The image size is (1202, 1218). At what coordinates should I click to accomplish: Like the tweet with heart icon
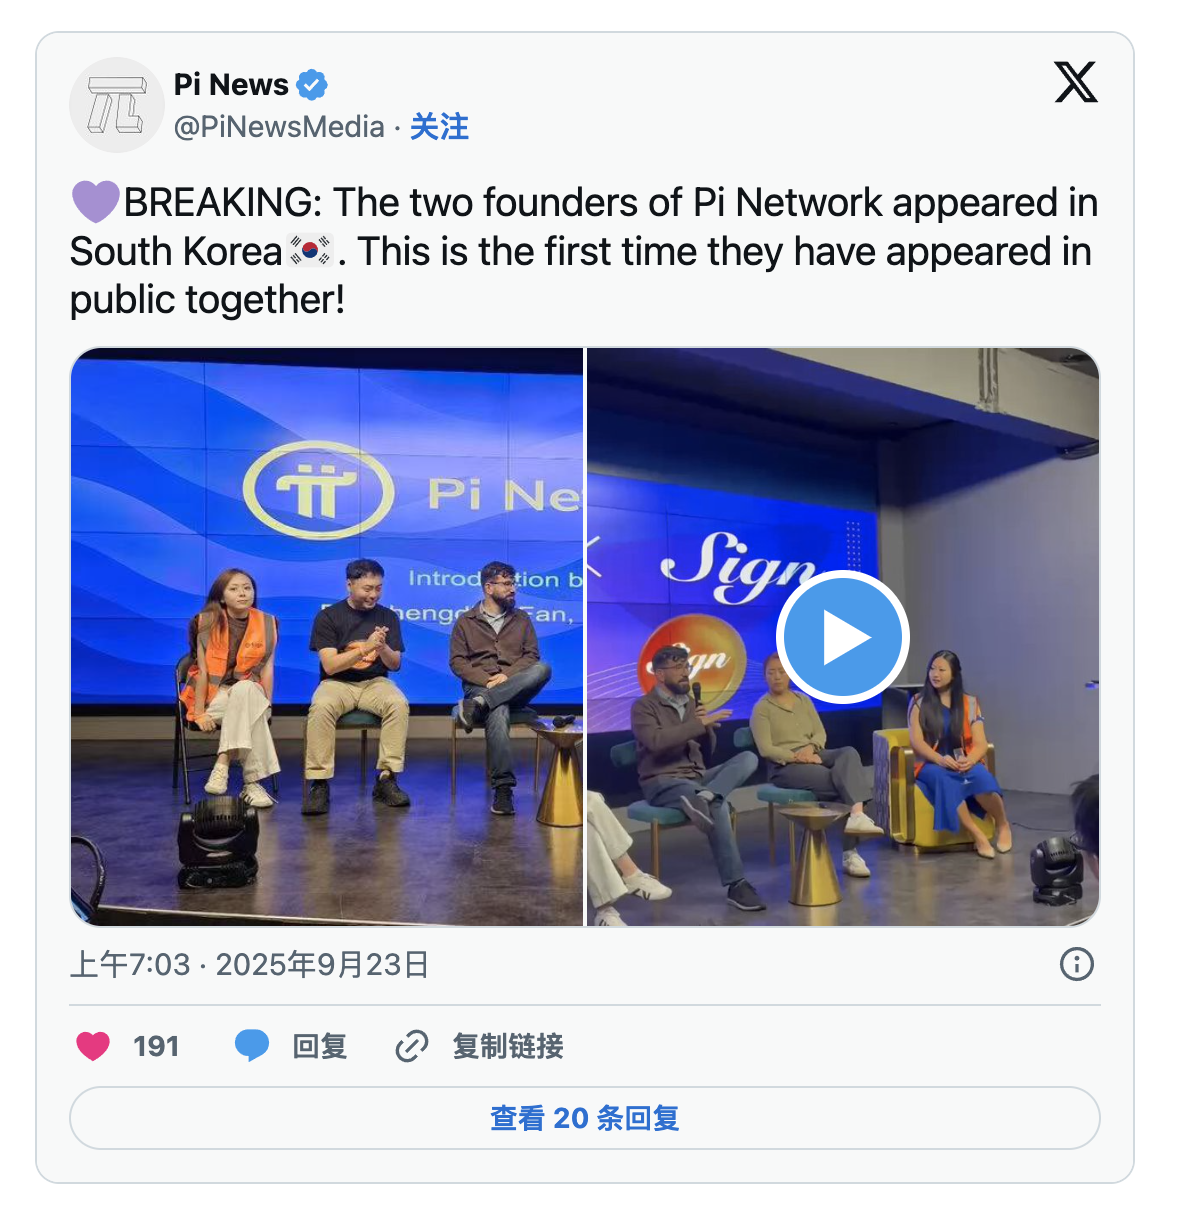pyautogui.click(x=93, y=1046)
